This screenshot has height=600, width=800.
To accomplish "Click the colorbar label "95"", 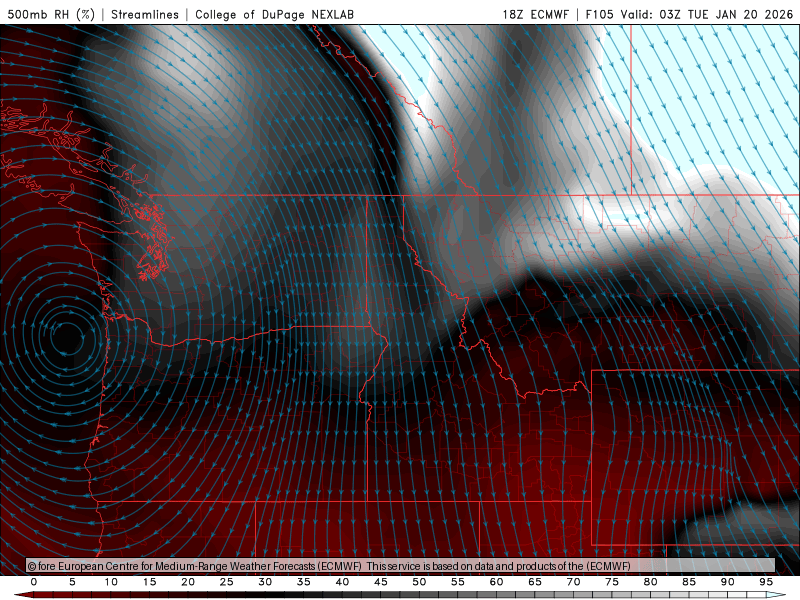I will click(766, 582).
